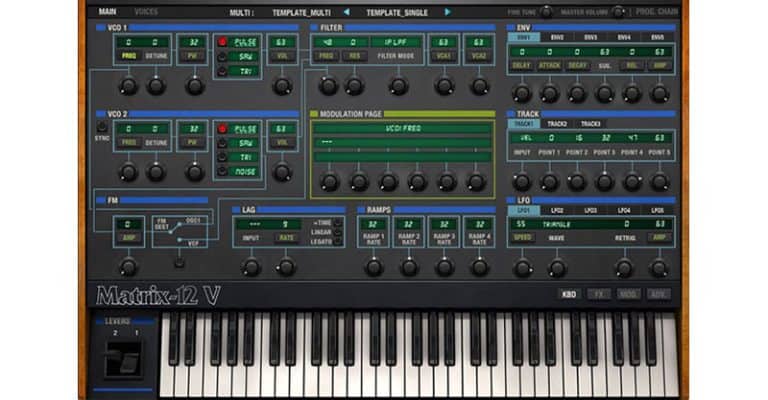This screenshot has height=400, width=768.
Task: Go to next preset with right arrow
Action: coord(447,12)
